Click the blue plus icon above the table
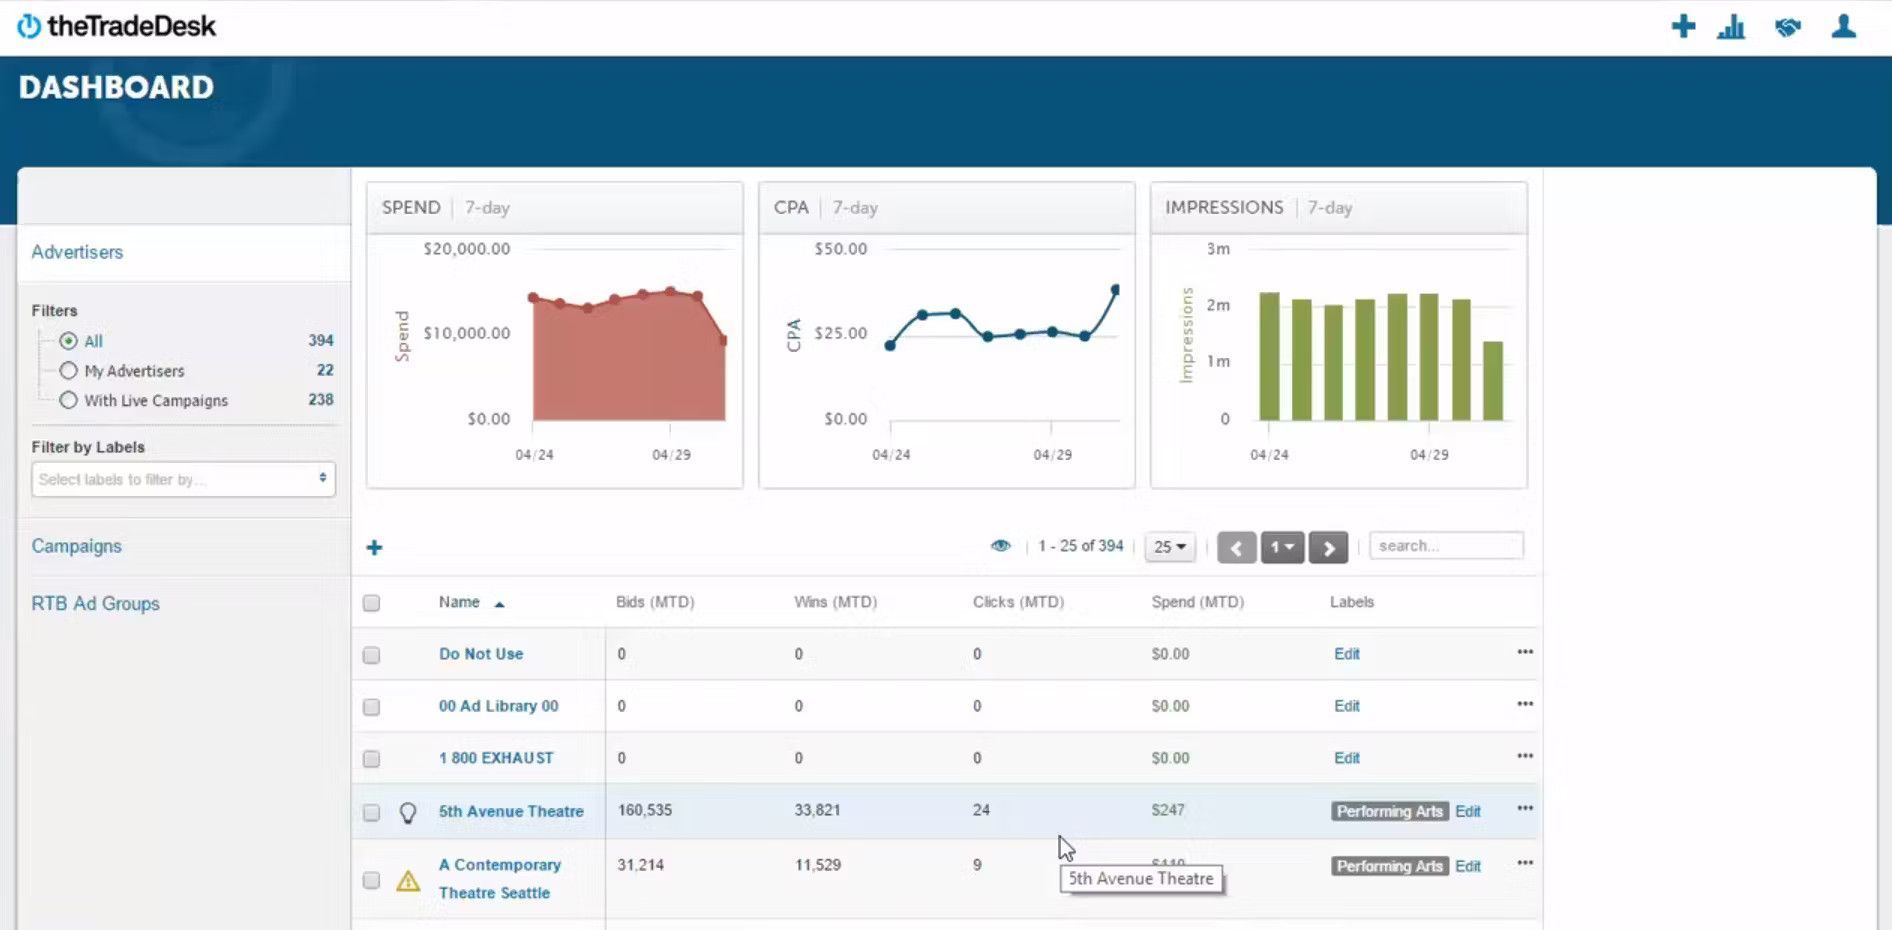Viewport: 1892px width, 930px height. coord(374,547)
